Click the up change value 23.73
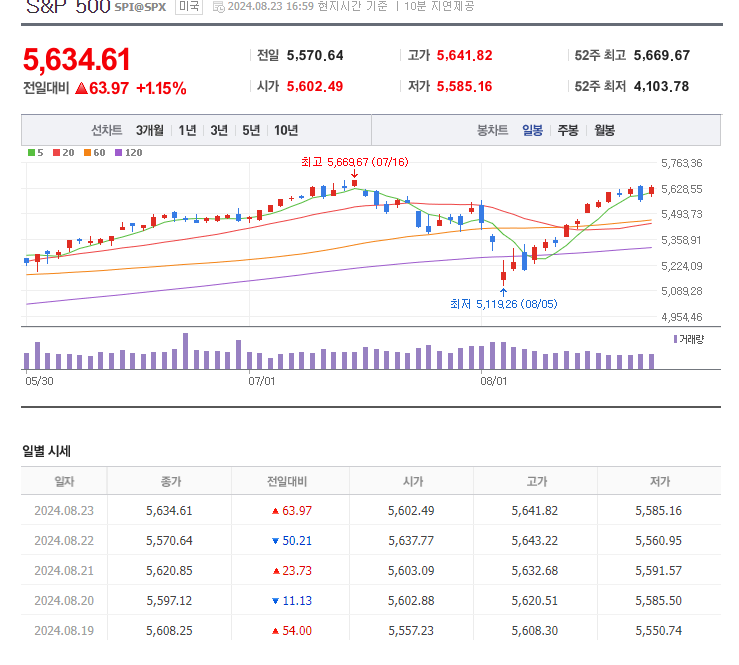 [x=297, y=571]
